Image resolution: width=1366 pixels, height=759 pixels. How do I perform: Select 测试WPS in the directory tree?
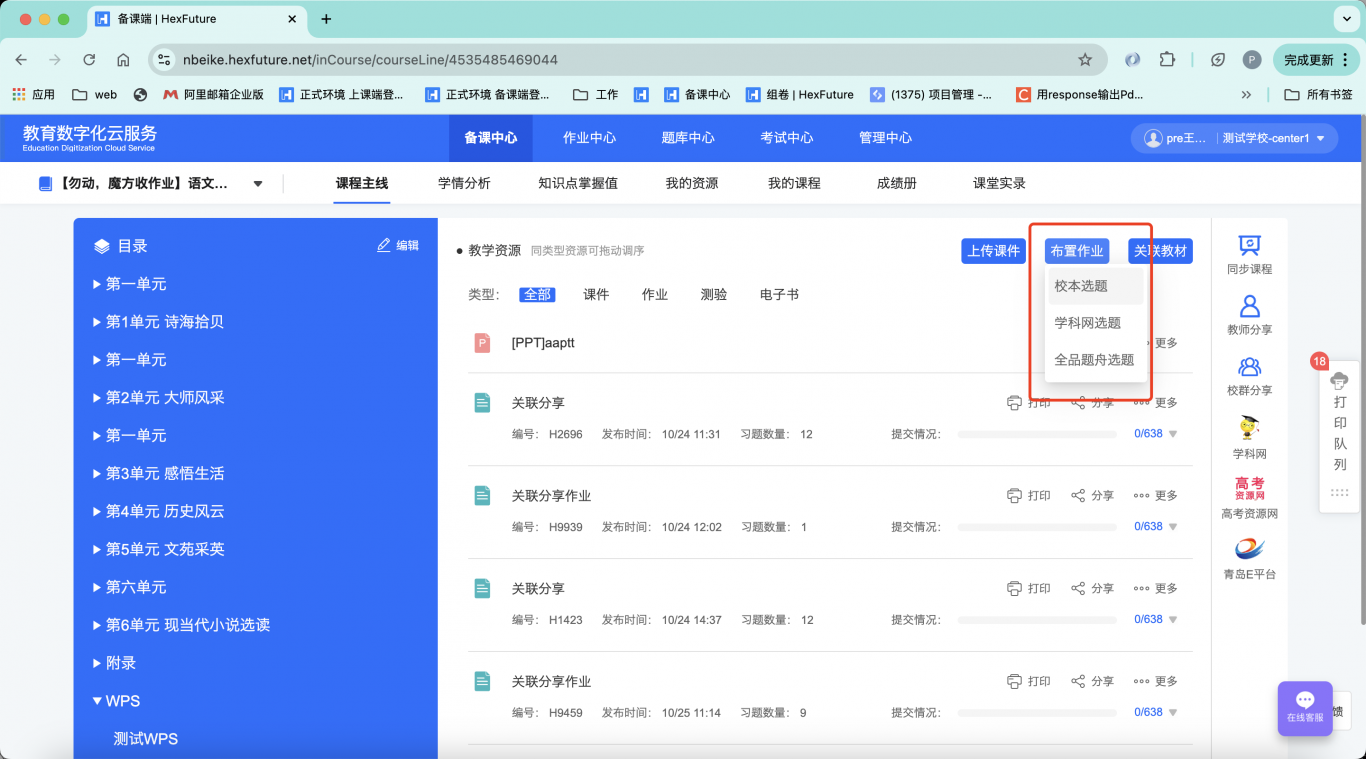[x=146, y=739]
